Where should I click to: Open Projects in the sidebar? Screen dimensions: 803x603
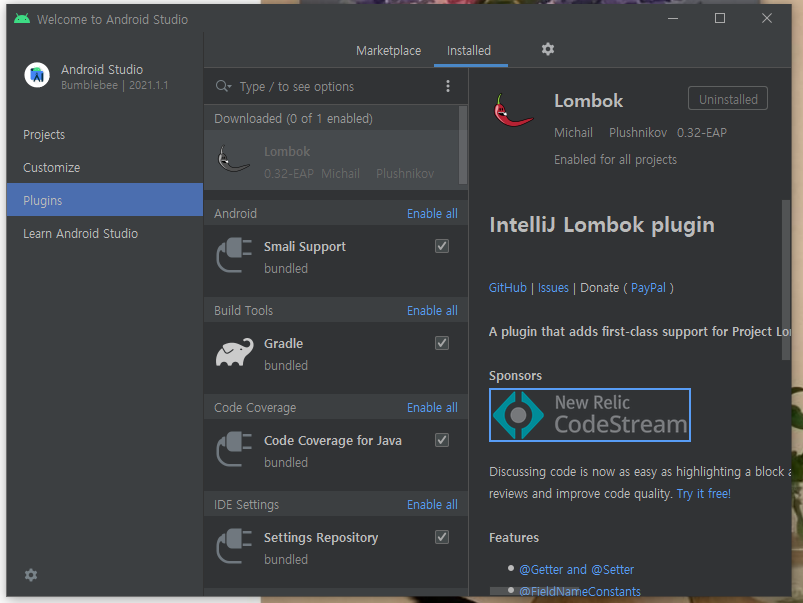pos(105,135)
